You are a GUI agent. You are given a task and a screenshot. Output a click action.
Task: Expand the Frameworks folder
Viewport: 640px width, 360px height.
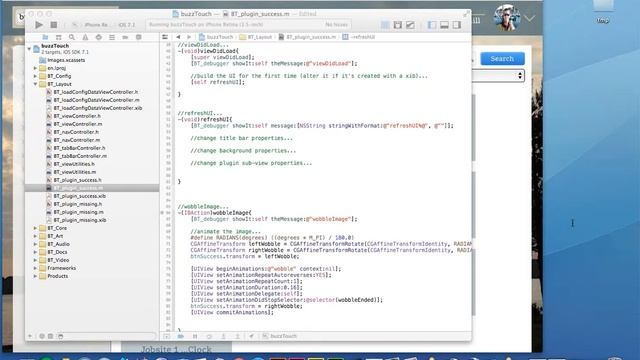pyautogui.click(x=36, y=268)
